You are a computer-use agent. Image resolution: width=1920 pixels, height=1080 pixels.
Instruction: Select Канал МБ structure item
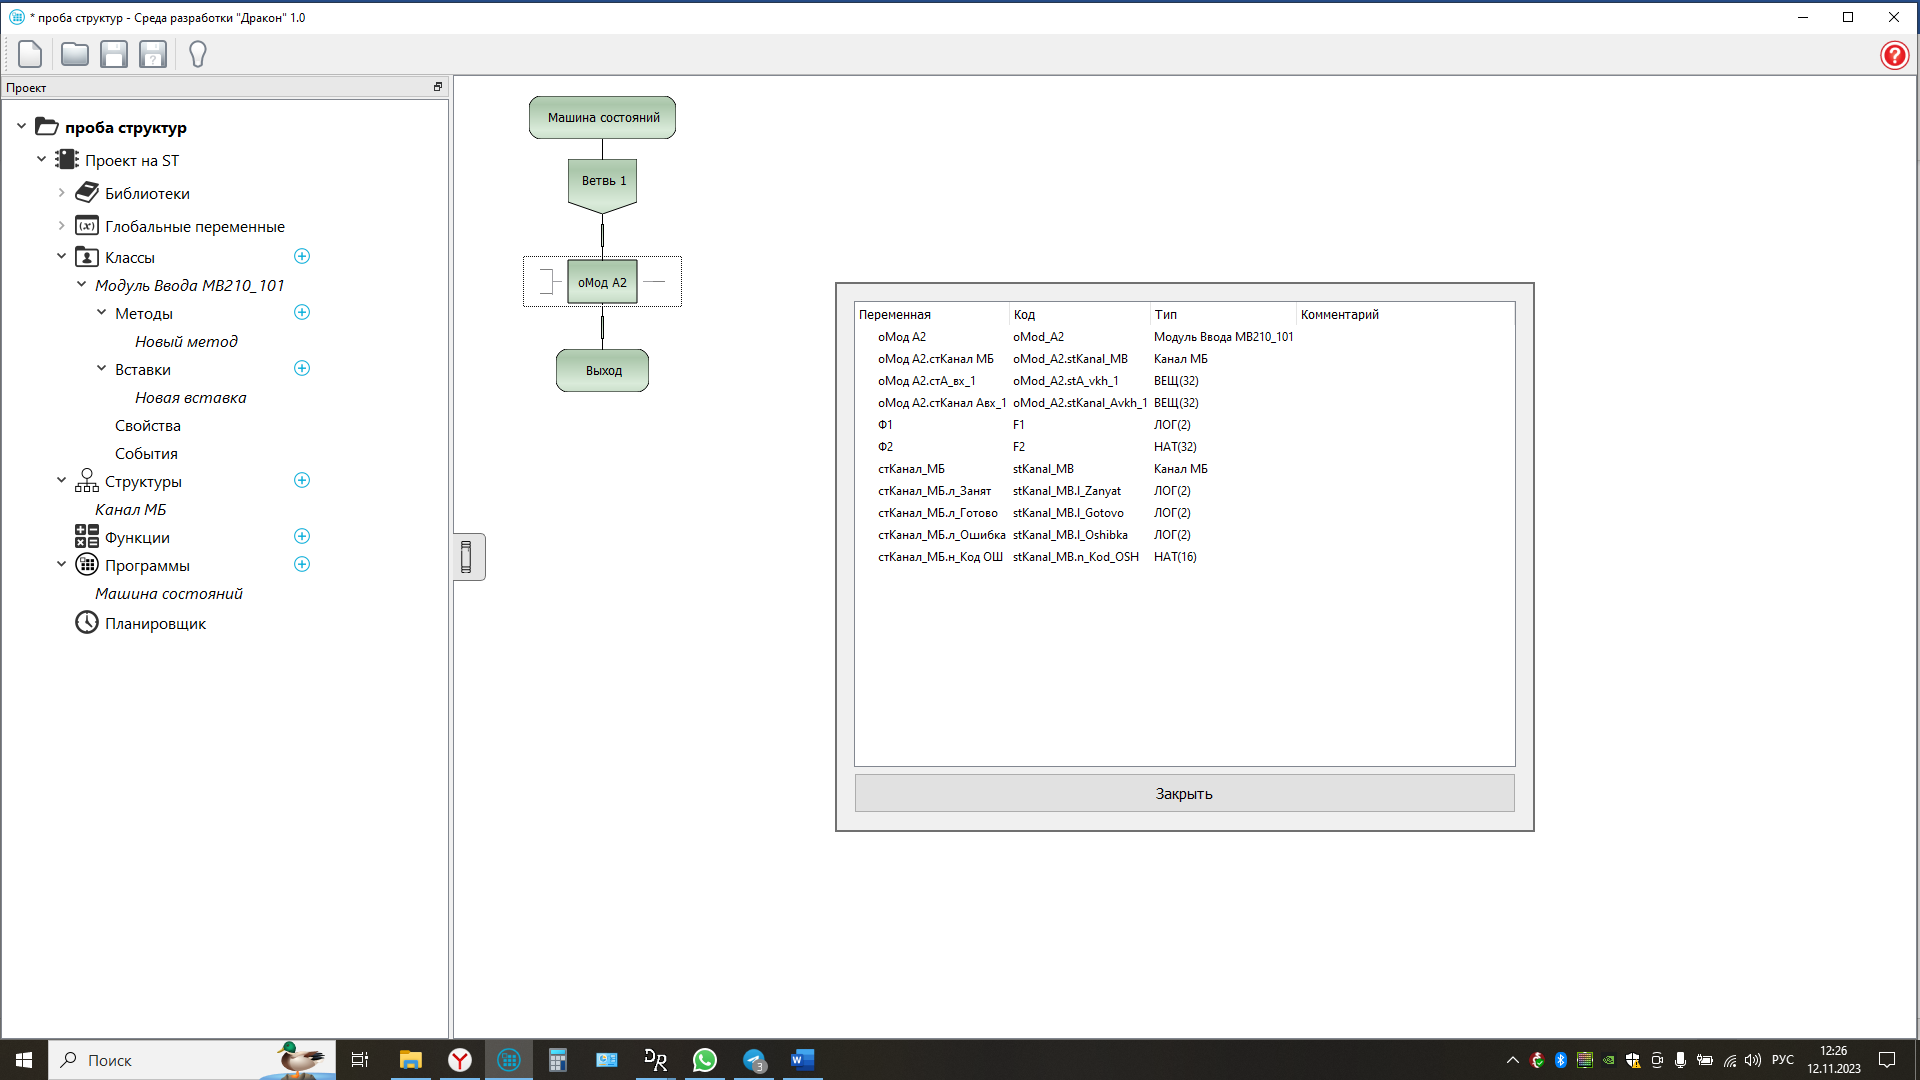[x=130, y=510]
